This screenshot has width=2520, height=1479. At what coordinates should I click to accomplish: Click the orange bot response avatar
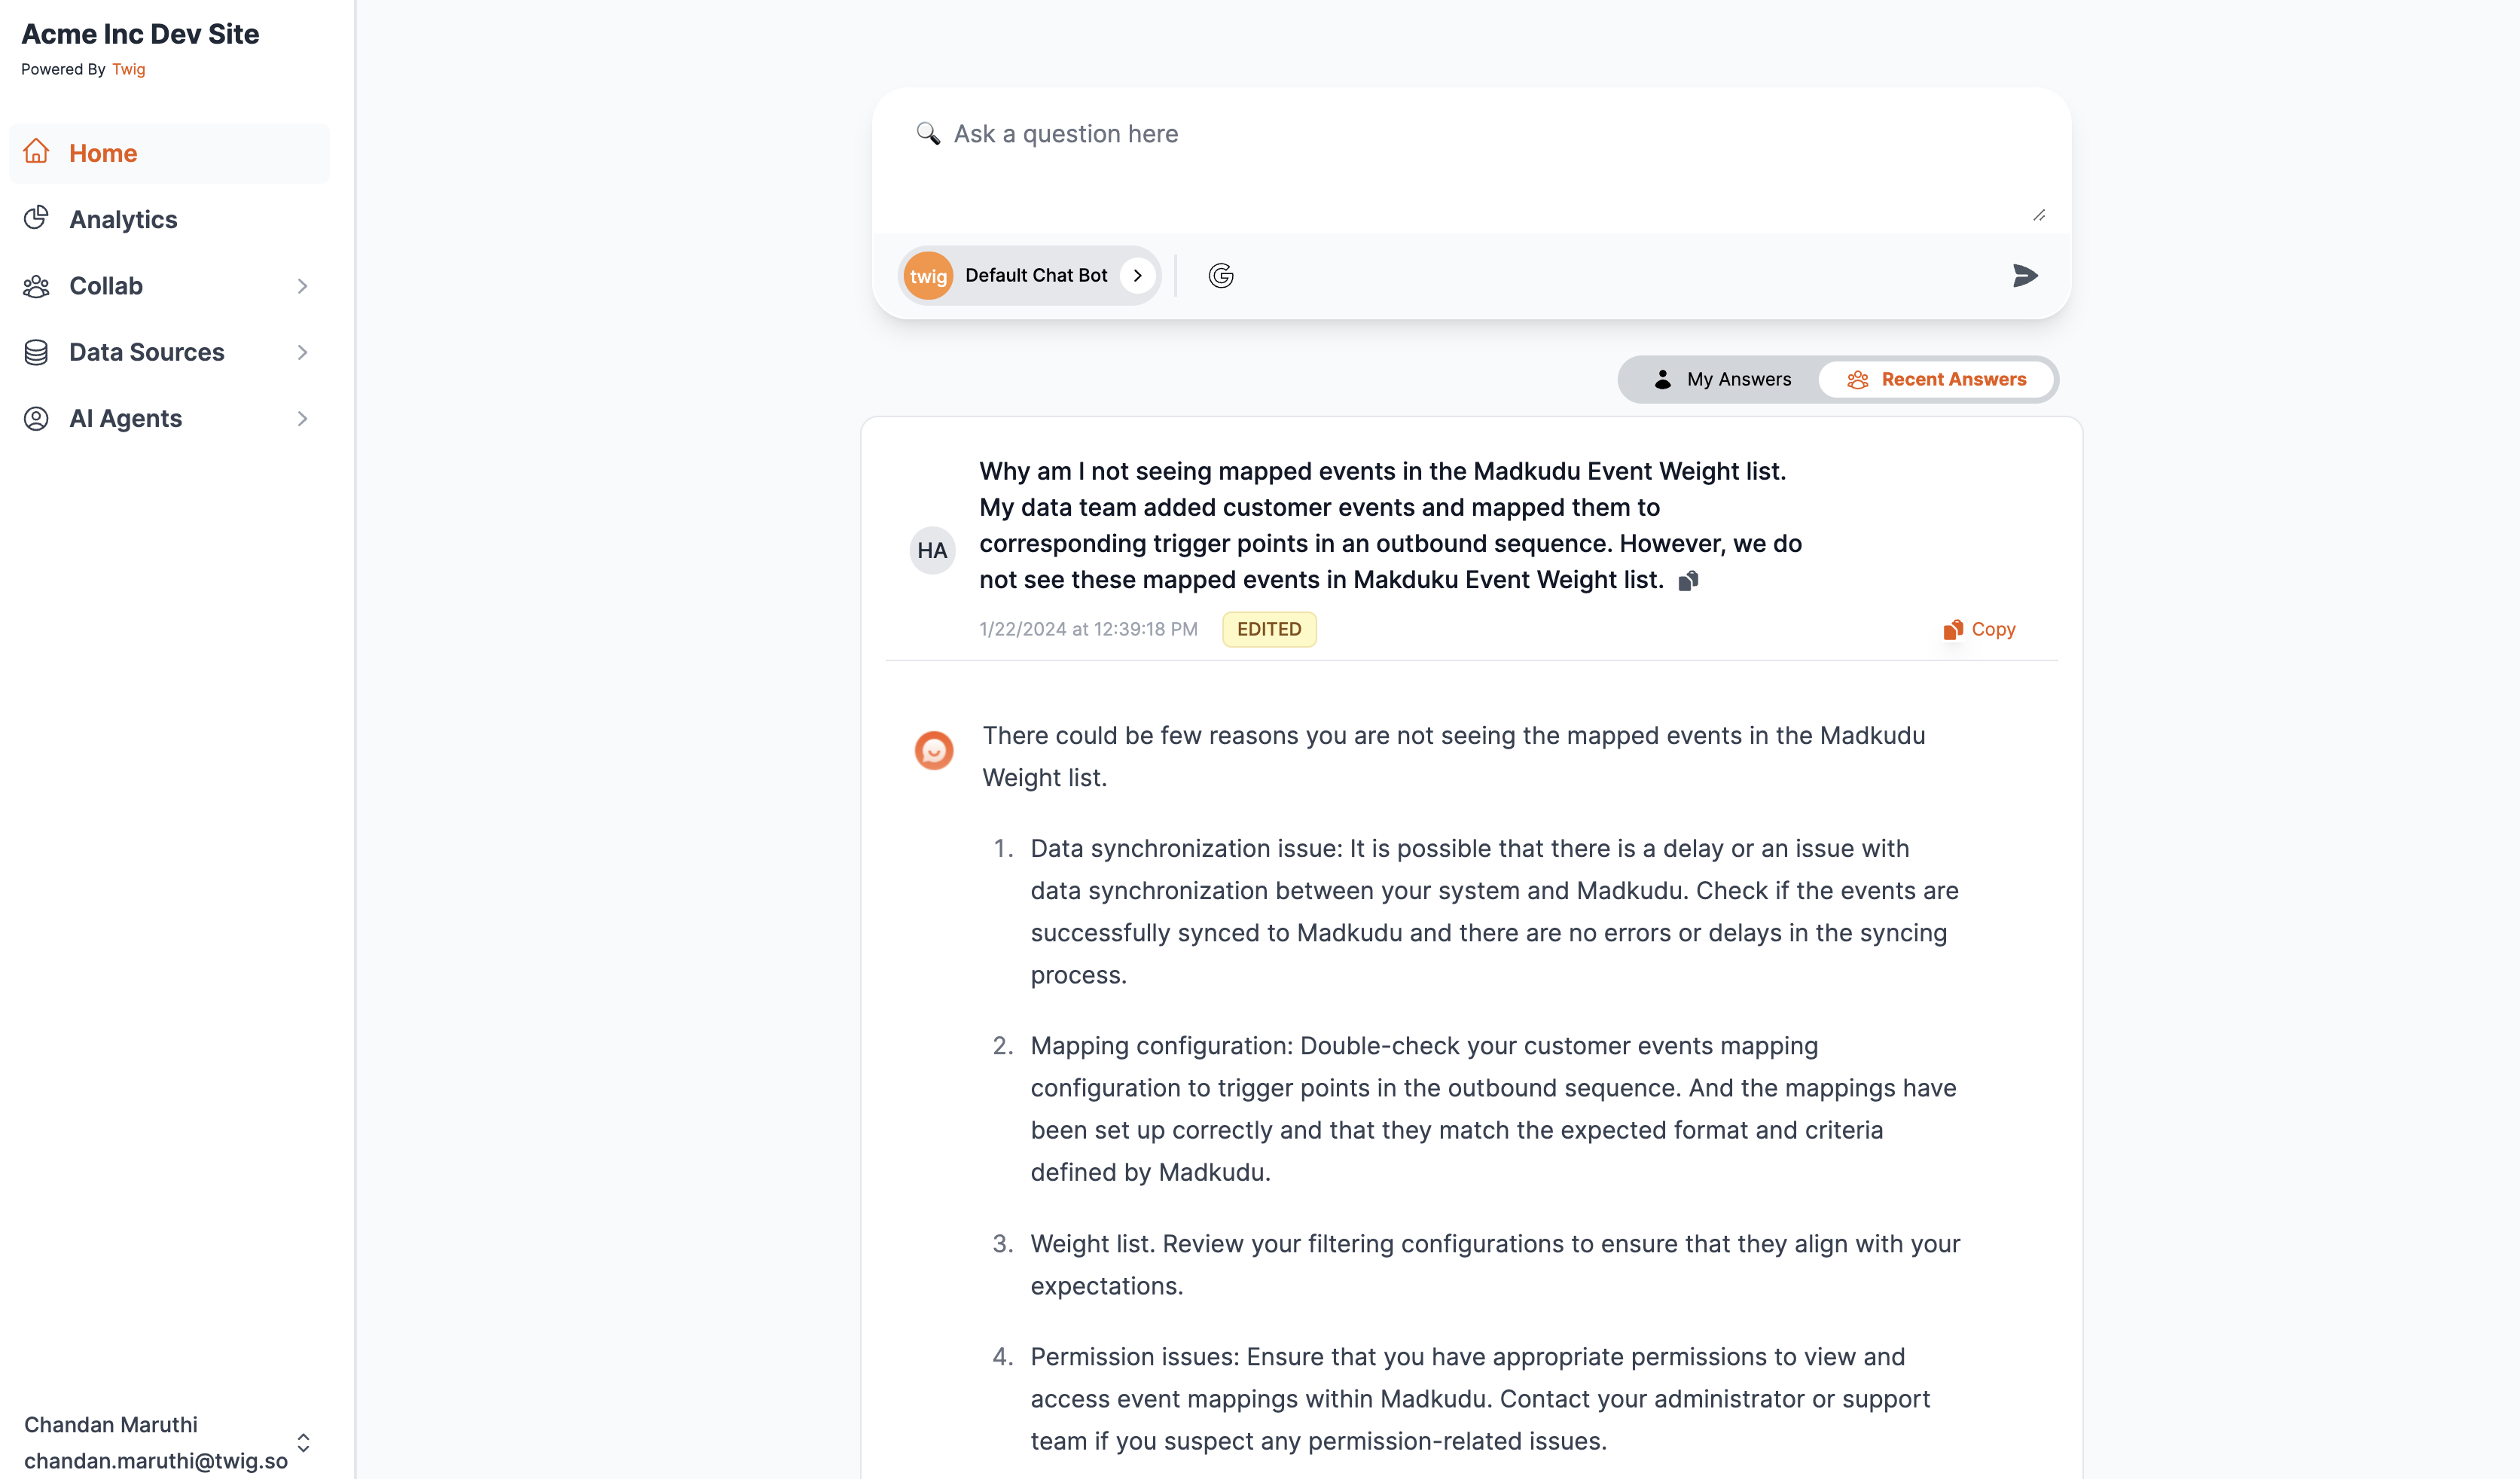[934, 750]
